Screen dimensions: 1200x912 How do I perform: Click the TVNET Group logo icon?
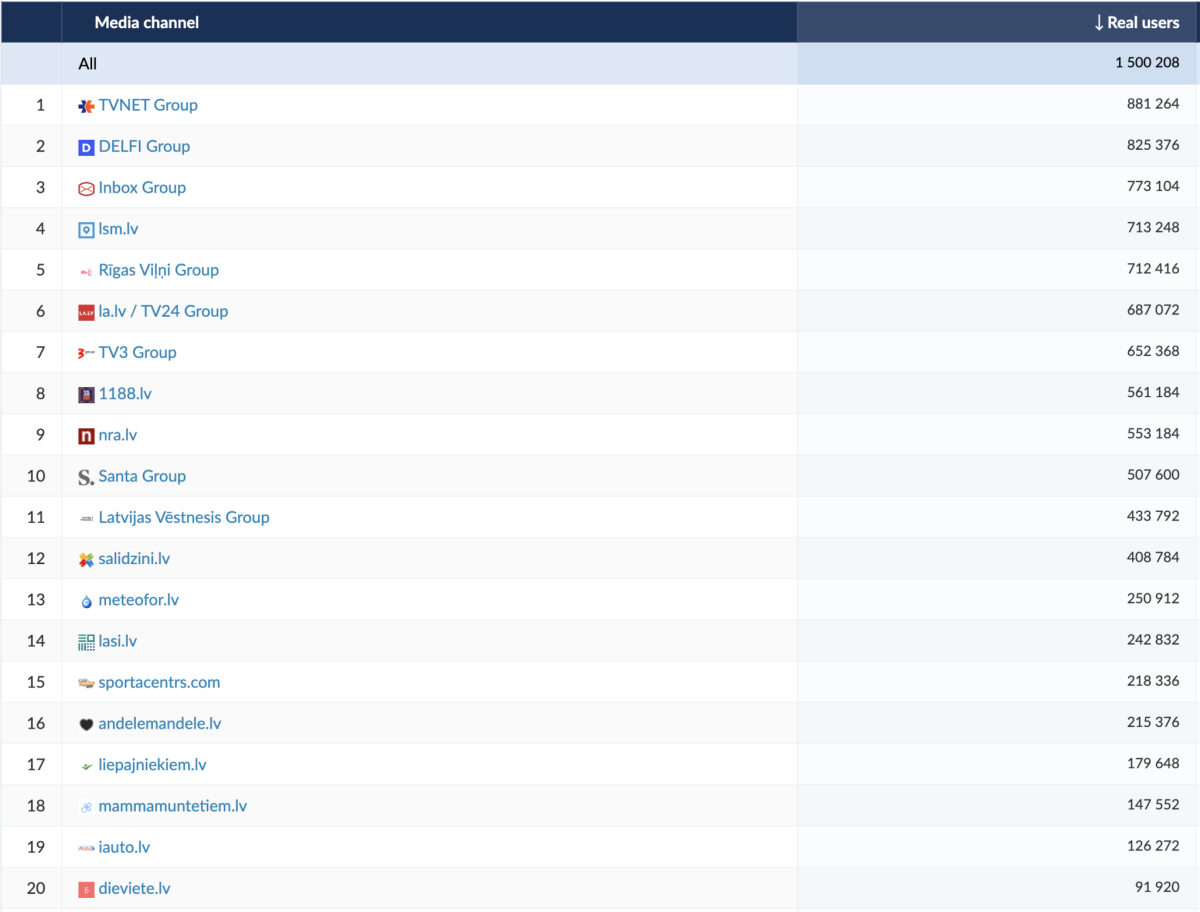click(86, 106)
